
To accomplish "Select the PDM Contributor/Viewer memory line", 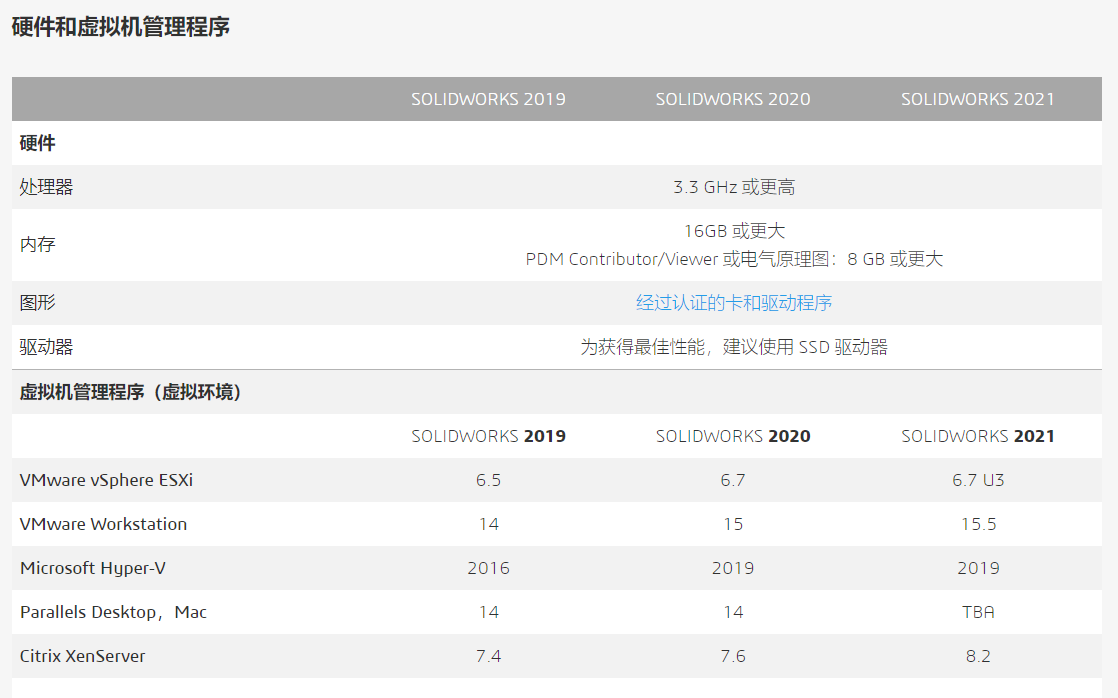I will (x=734, y=259).
